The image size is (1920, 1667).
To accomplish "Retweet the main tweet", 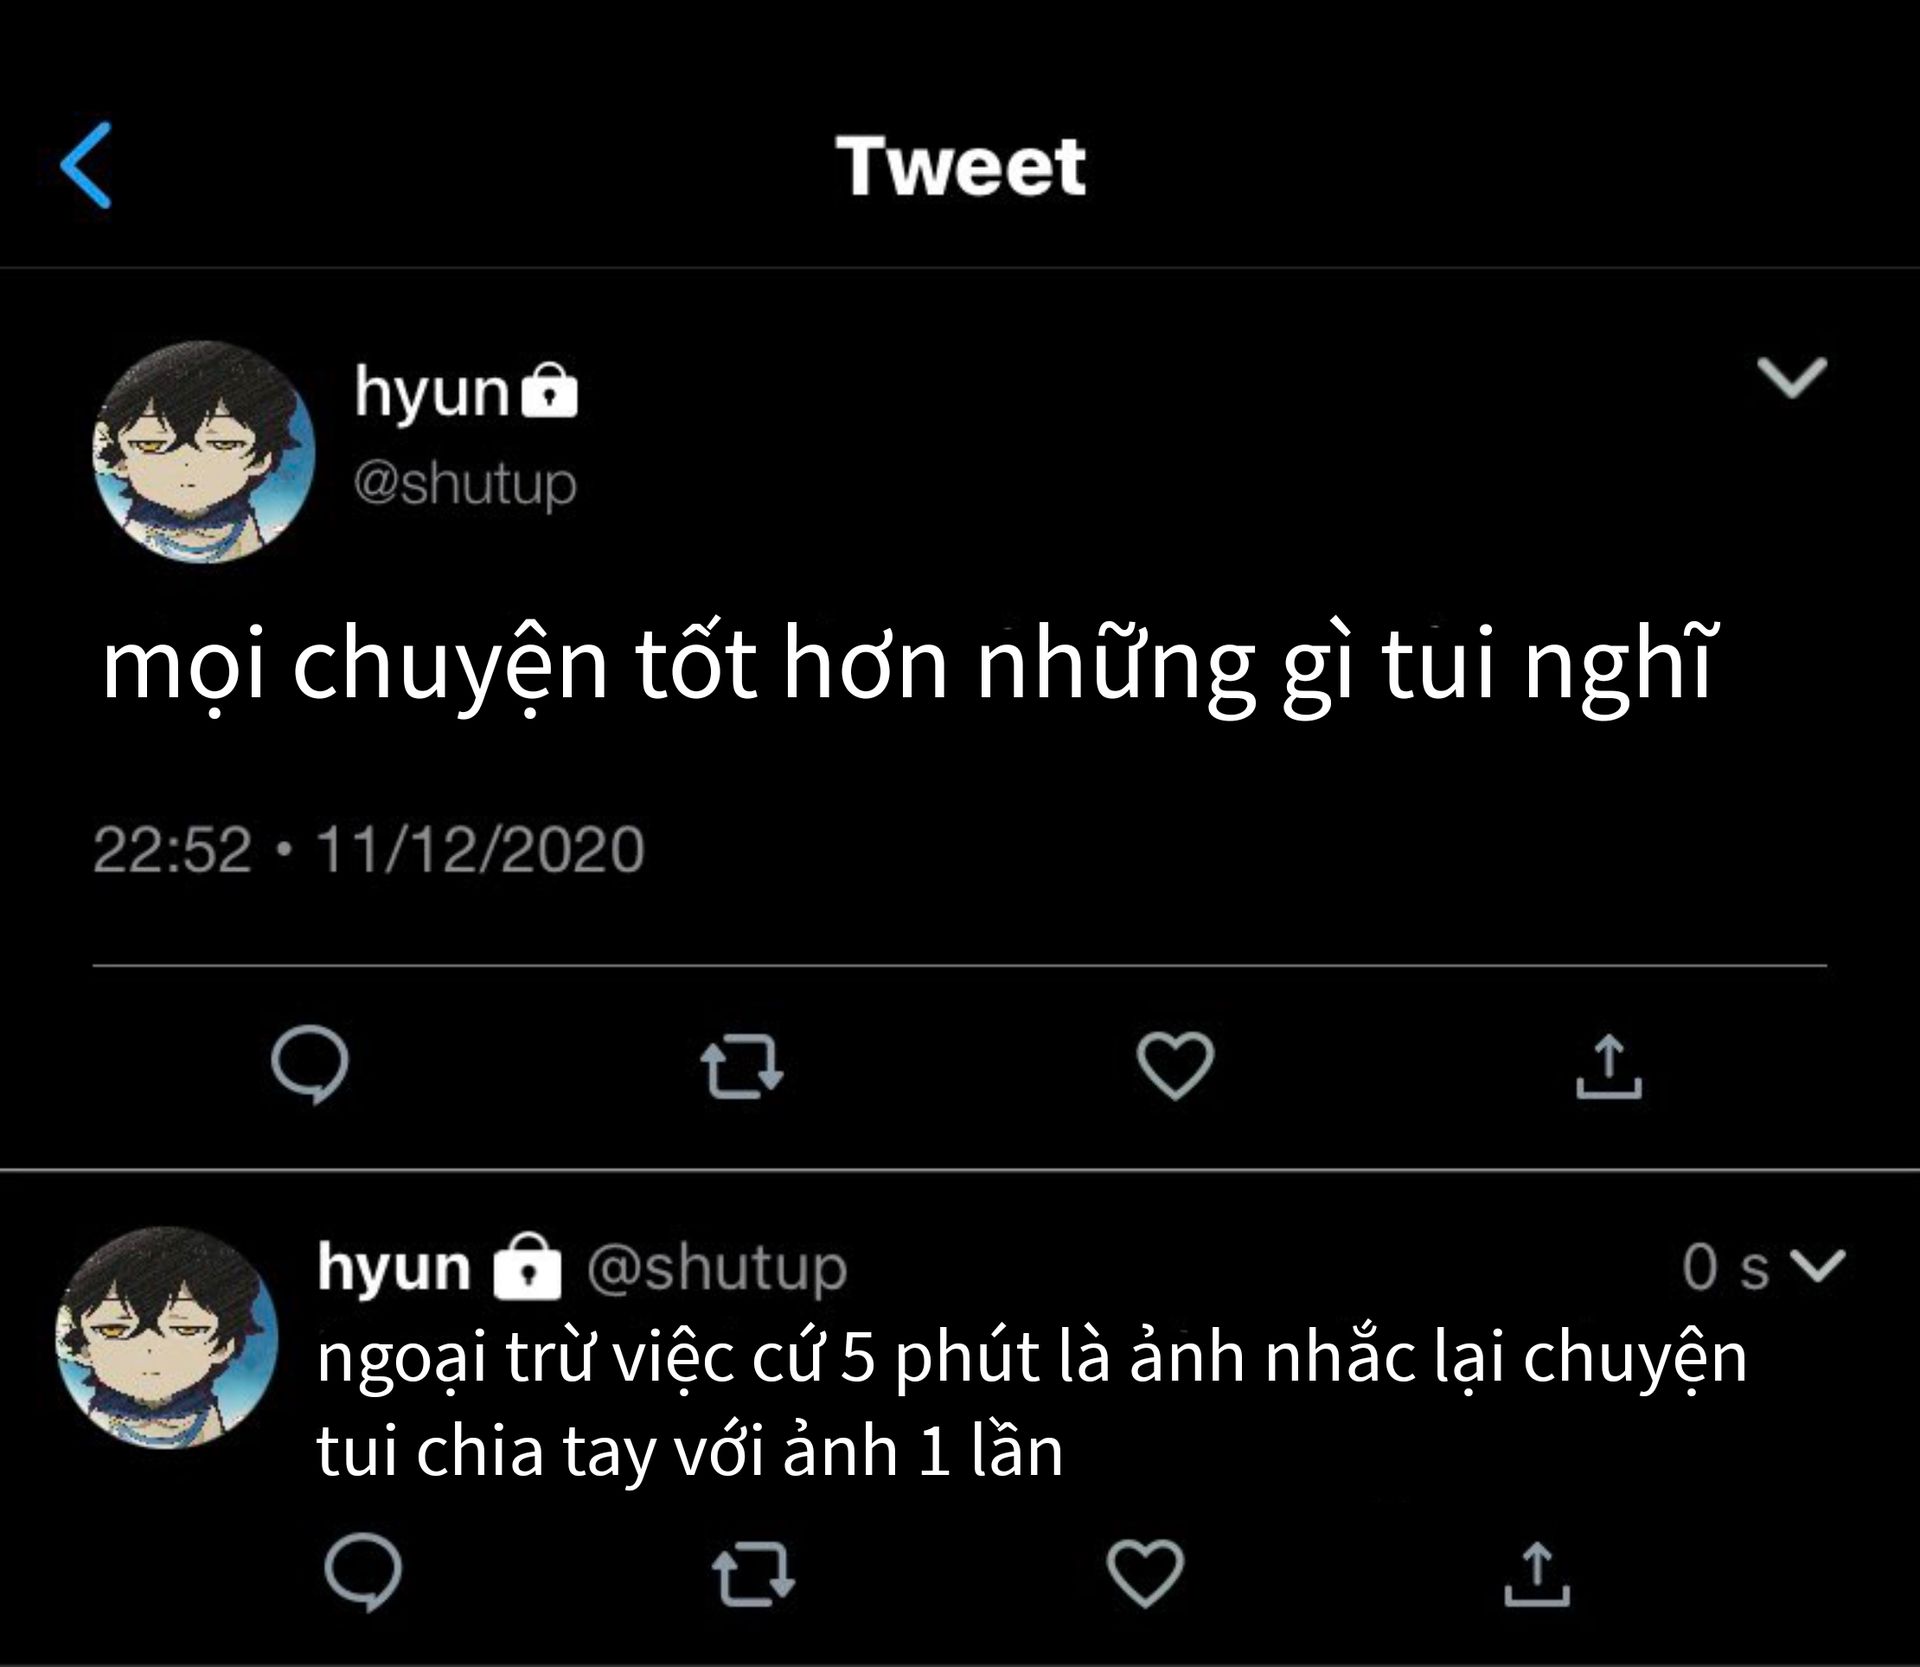I will (x=741, y=1066).
